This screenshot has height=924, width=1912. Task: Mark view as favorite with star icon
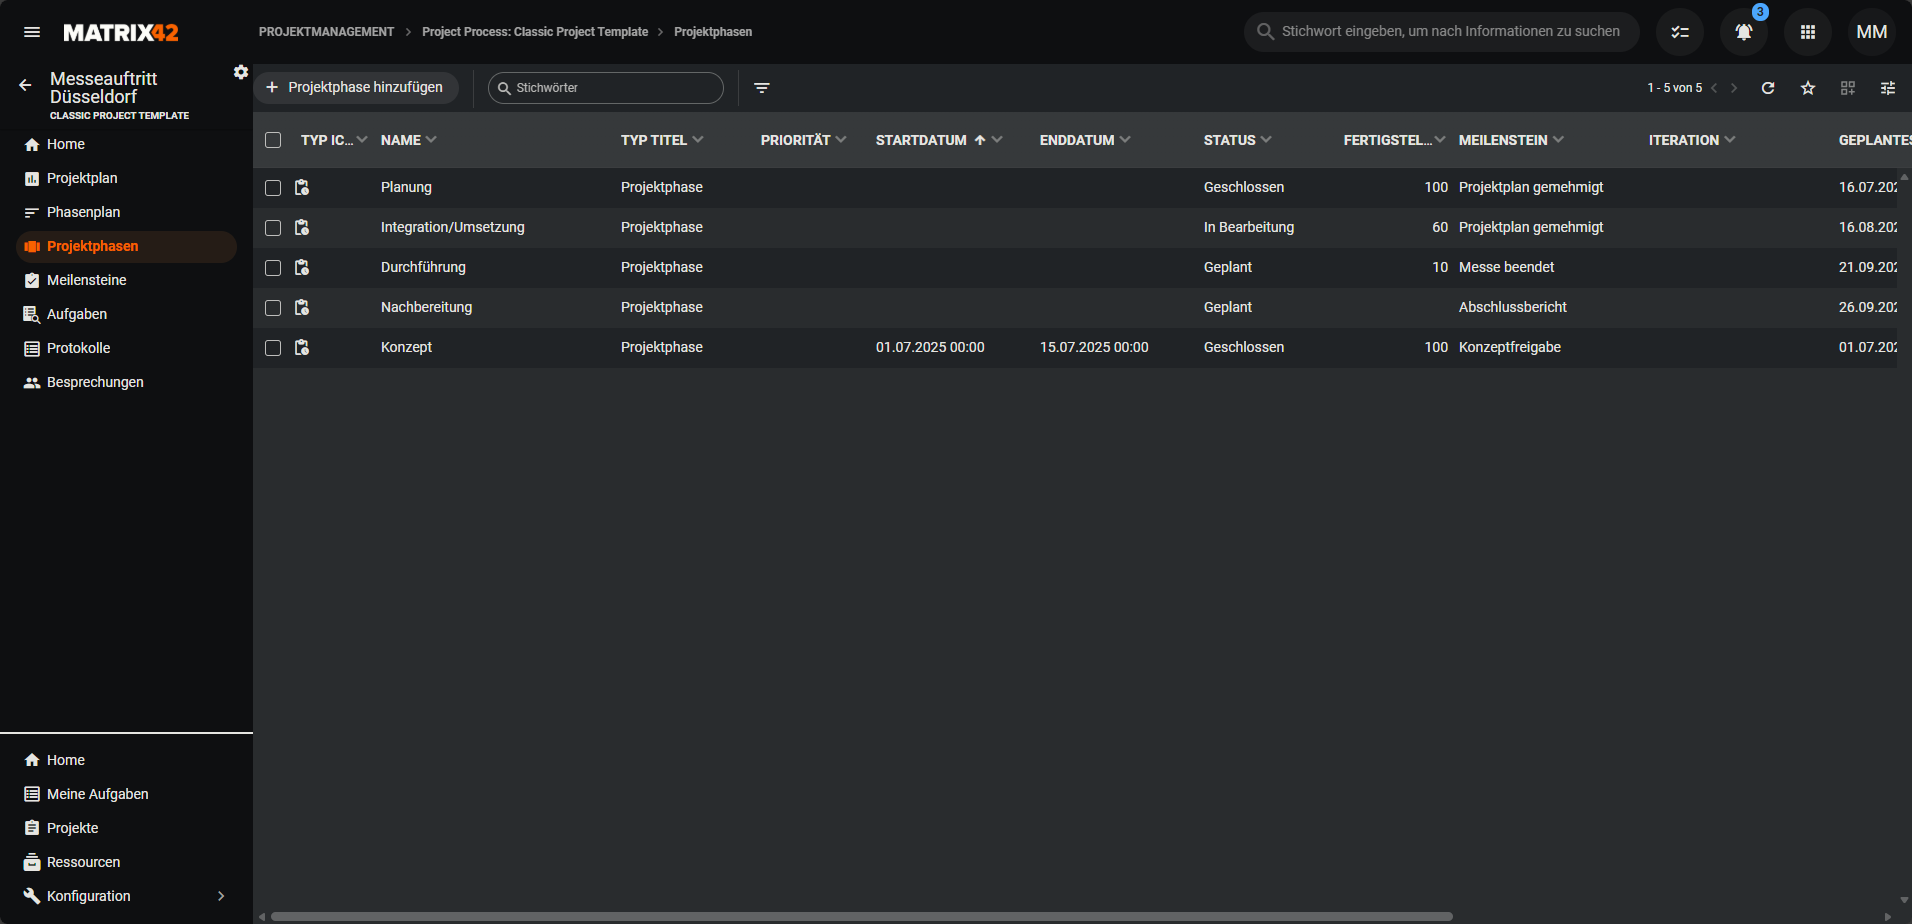pyautogui.click(x=1807, y=88)
